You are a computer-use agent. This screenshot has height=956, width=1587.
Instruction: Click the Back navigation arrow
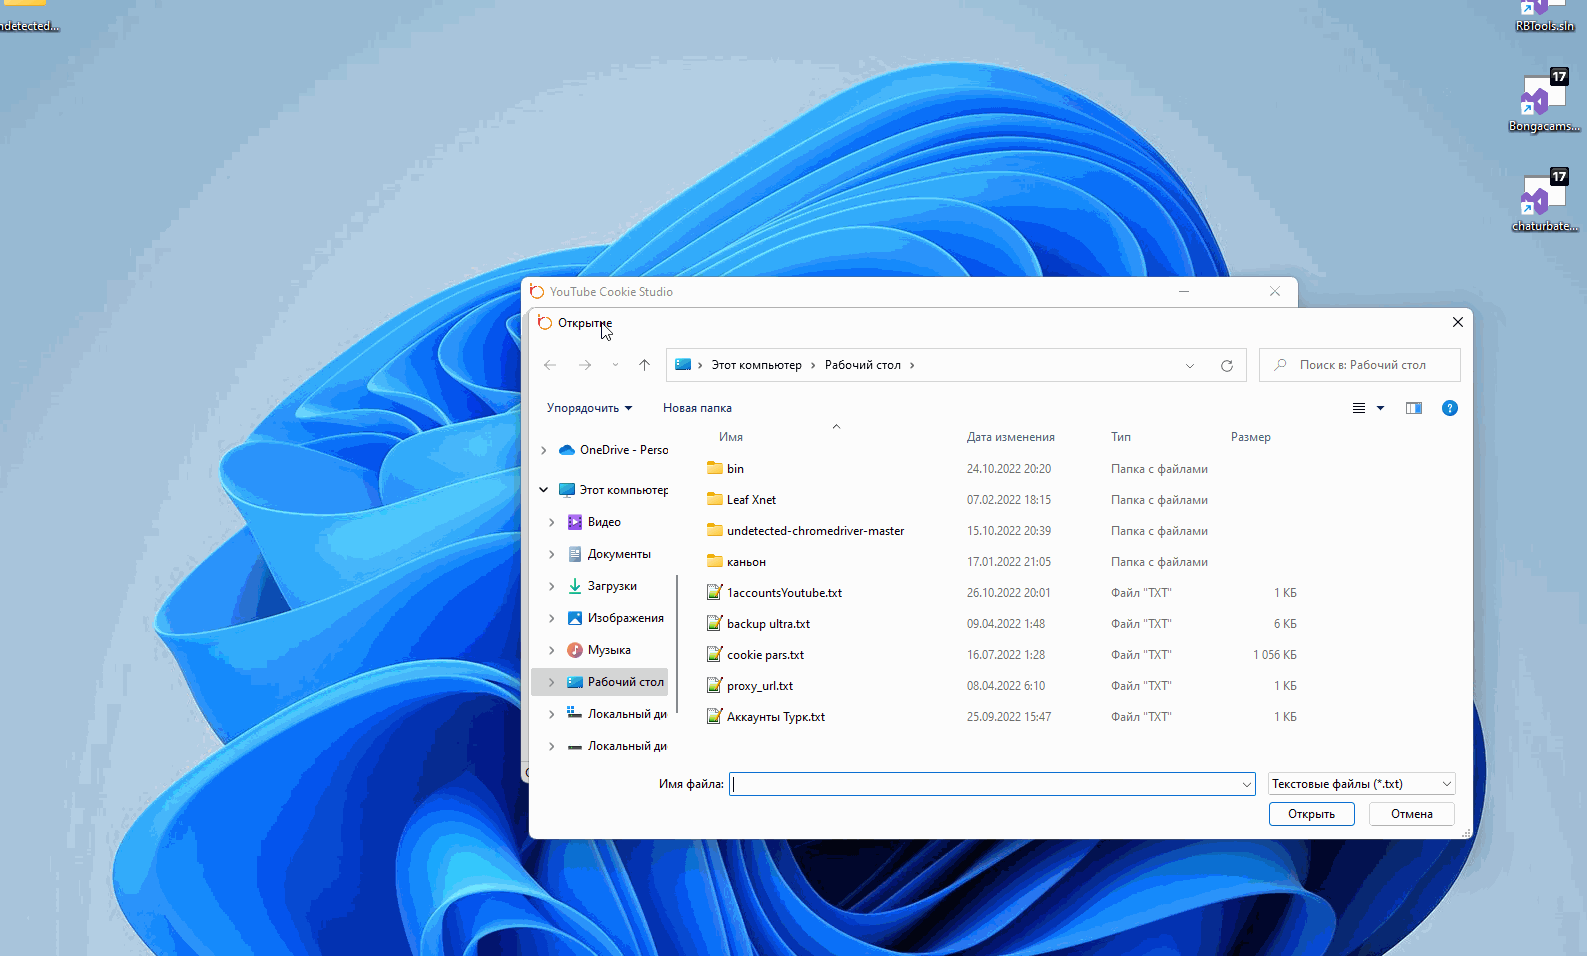pyautogui.click(x=550, y=365)
